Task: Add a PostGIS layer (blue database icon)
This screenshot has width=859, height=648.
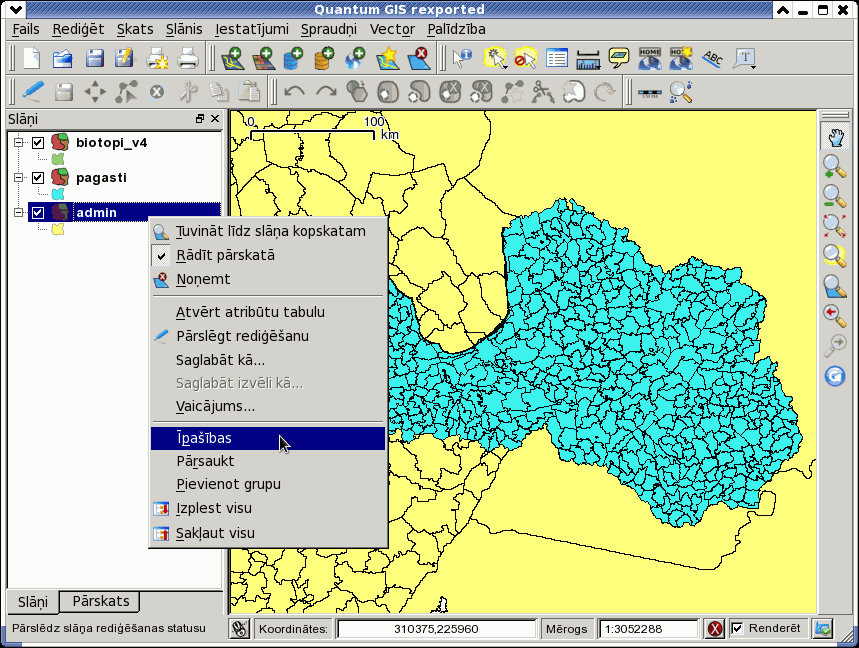Action: 293,58
